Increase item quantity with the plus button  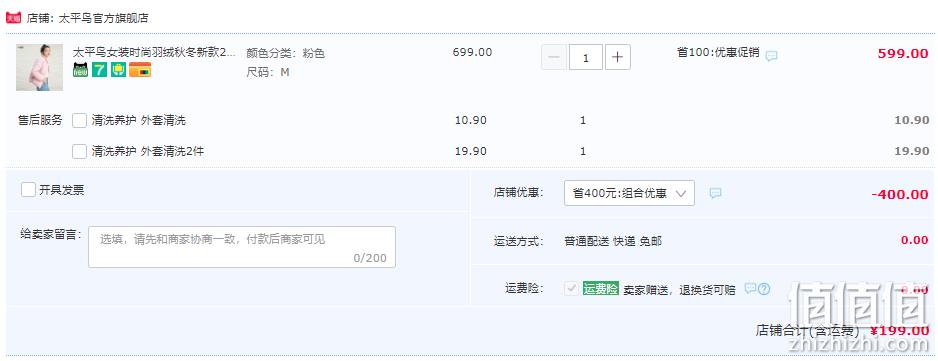coord(618,57)
